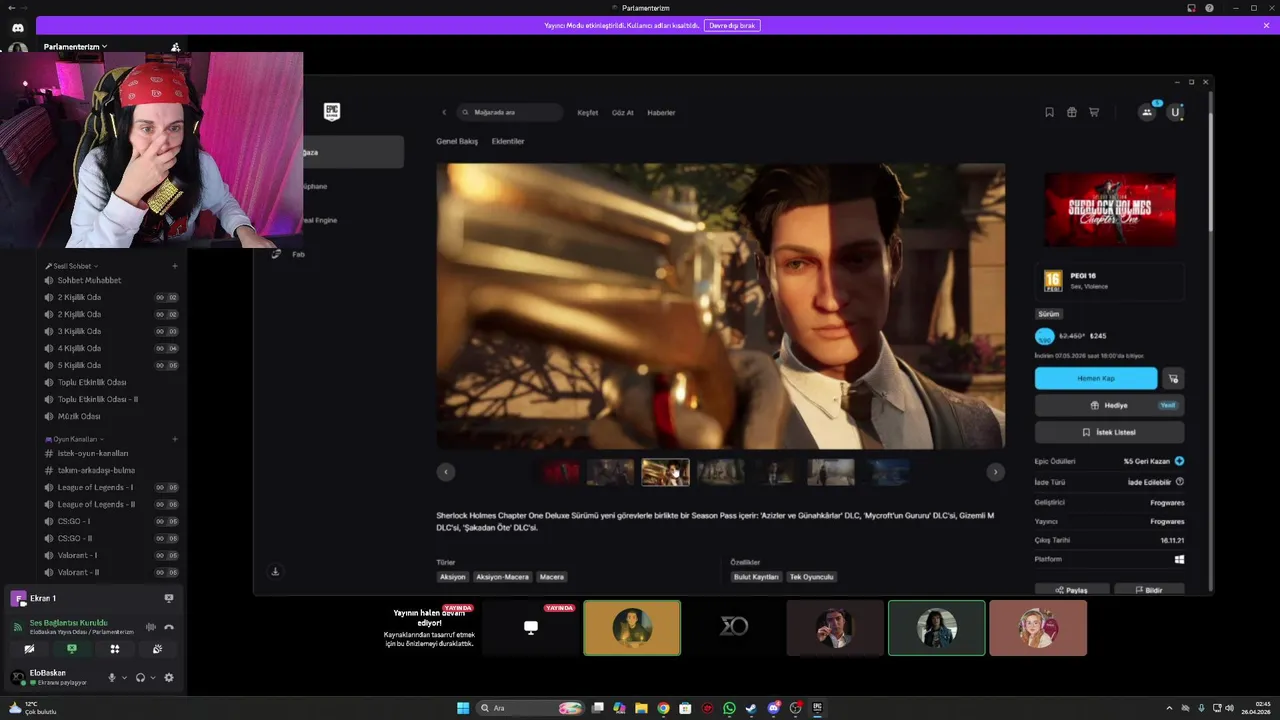Filter by Bulut Kayıtları feature tag

[x=756, y=577]
